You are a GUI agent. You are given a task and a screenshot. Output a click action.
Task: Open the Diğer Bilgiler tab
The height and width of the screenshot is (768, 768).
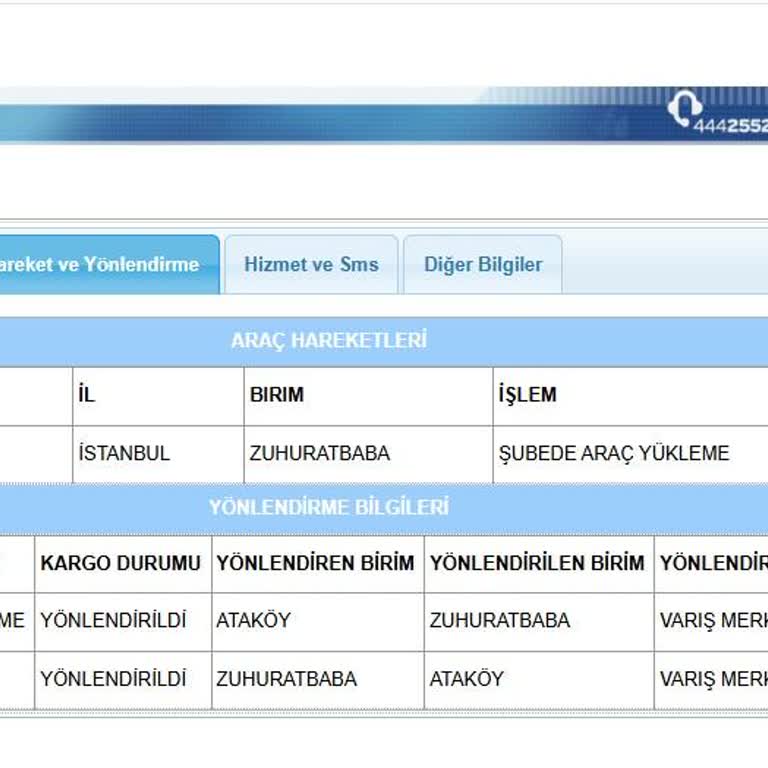pyautogui.click(x=483, y=264)
